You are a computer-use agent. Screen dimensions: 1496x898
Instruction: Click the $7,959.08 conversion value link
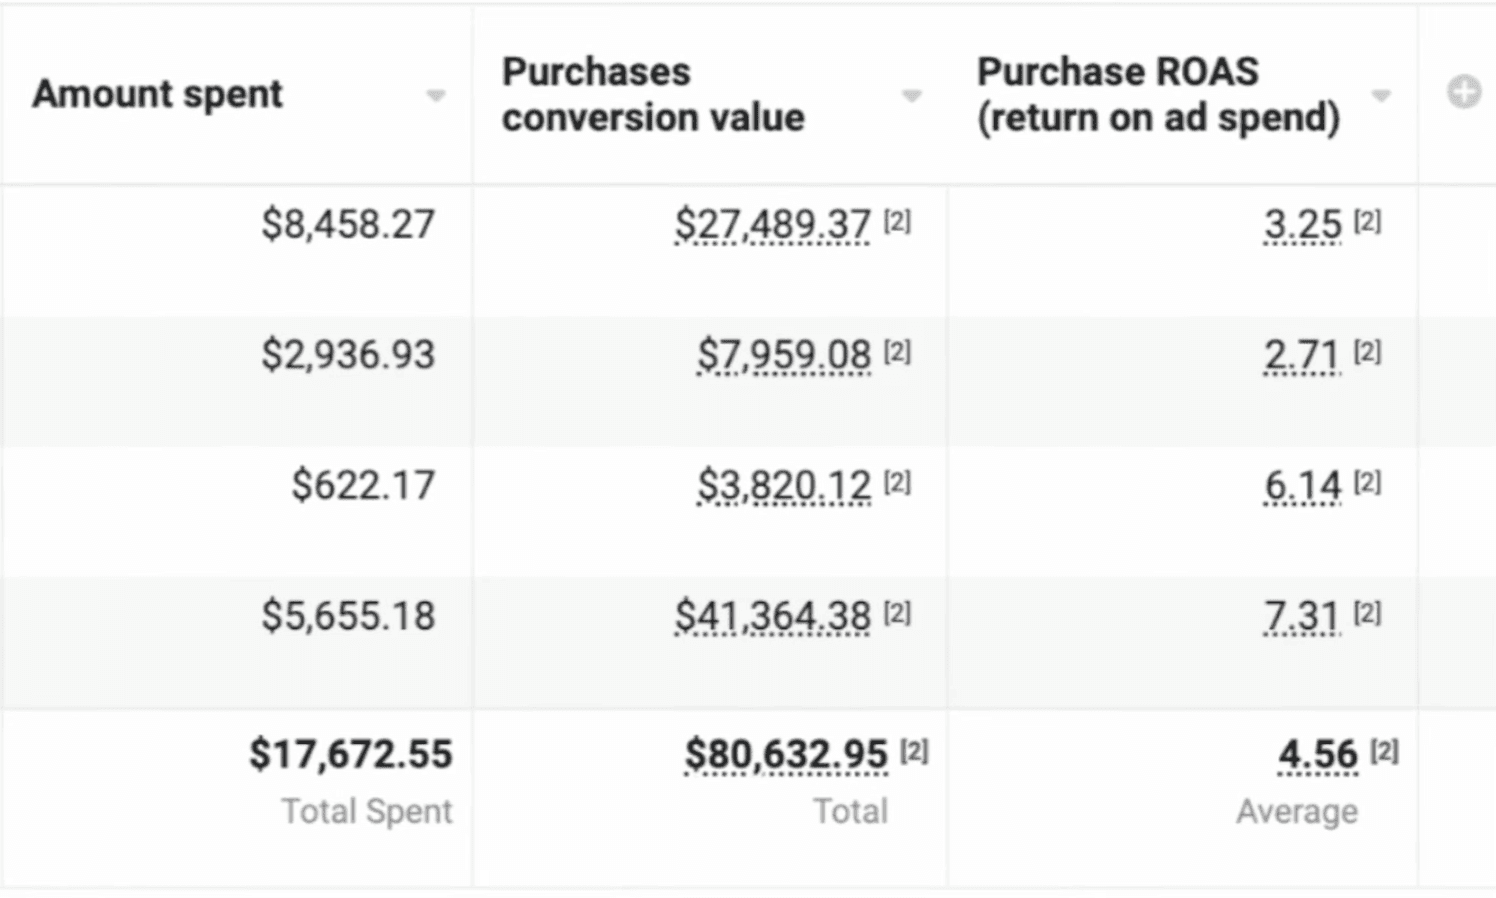point(784,355)
